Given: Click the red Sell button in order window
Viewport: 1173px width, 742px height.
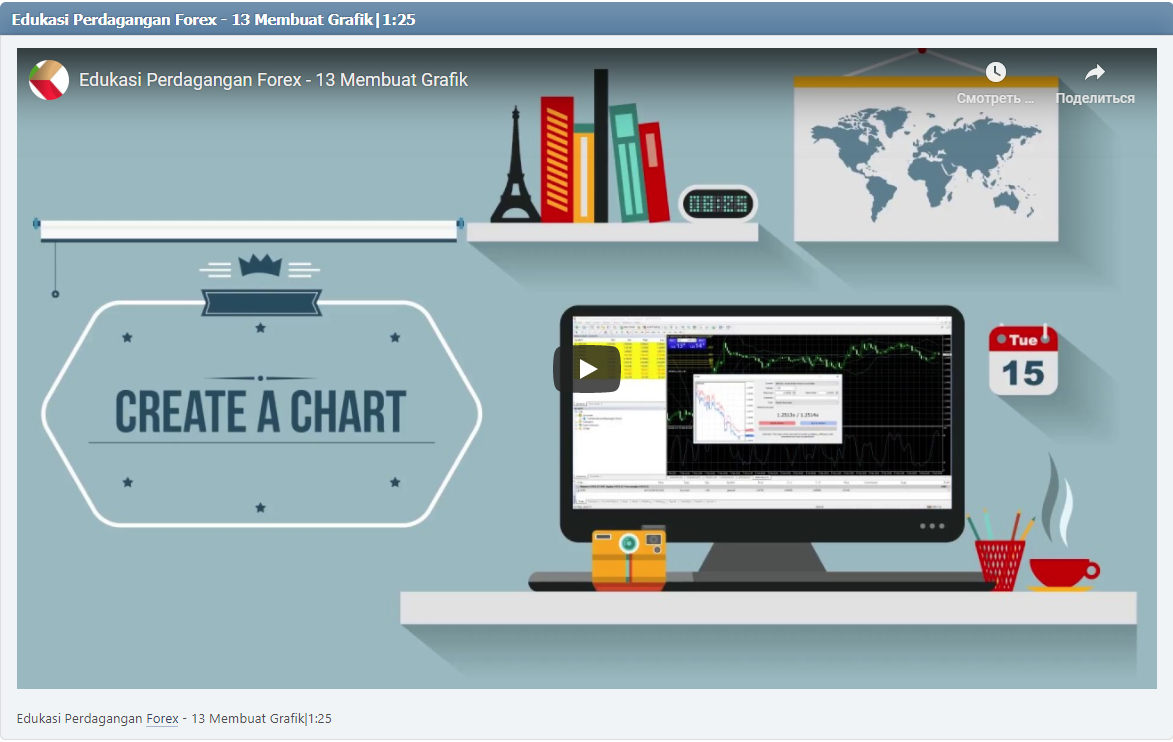Looking at the screenshot, I should [x=777, y=423].
